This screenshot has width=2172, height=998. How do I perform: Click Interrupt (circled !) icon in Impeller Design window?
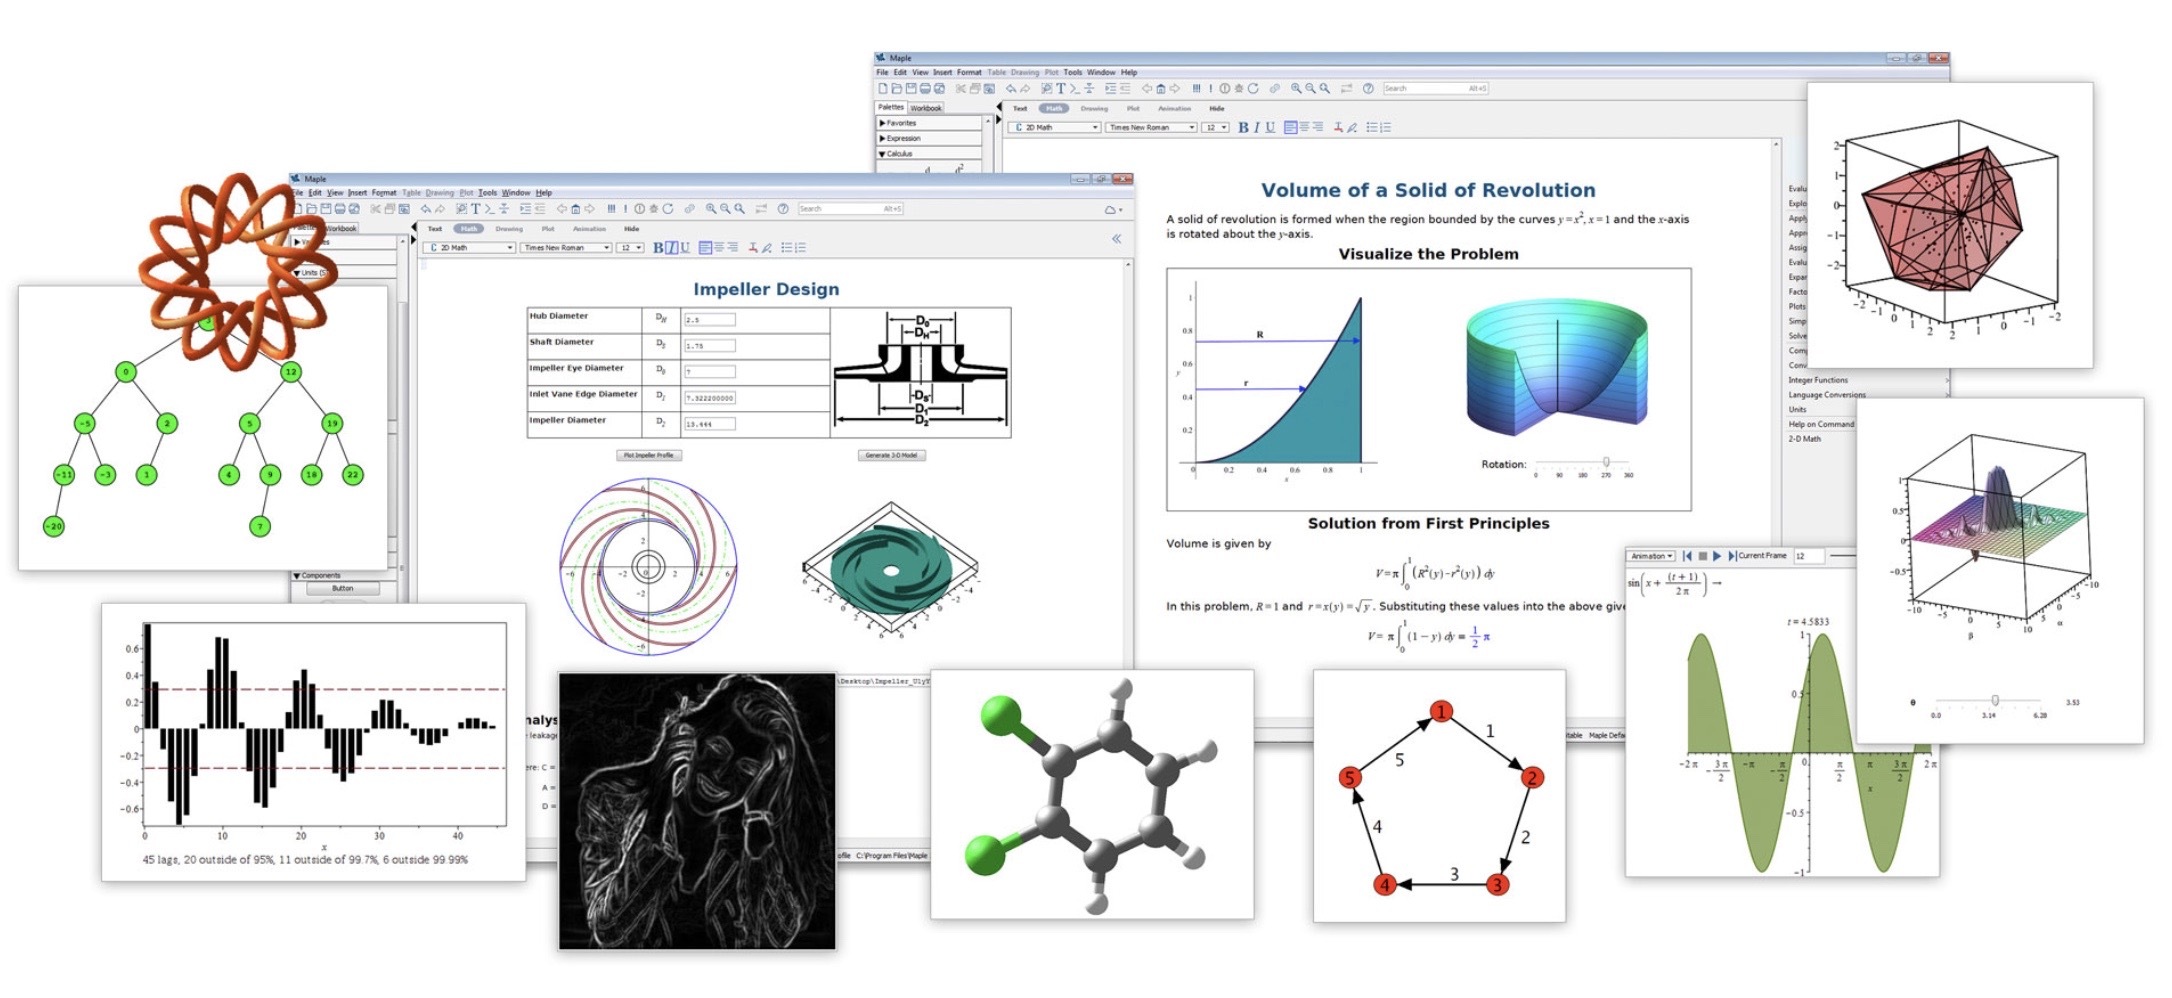pyautogui.click(x=639, y=209)
